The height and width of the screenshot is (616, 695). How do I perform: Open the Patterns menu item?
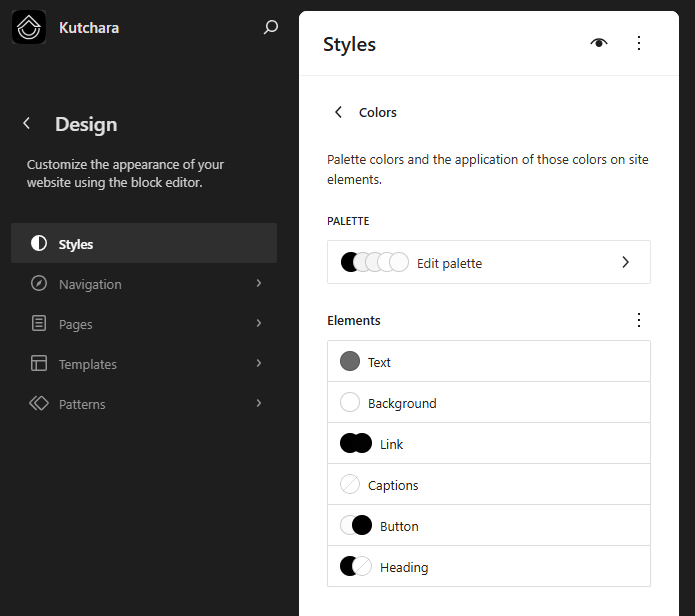click(x=144, y=403)
